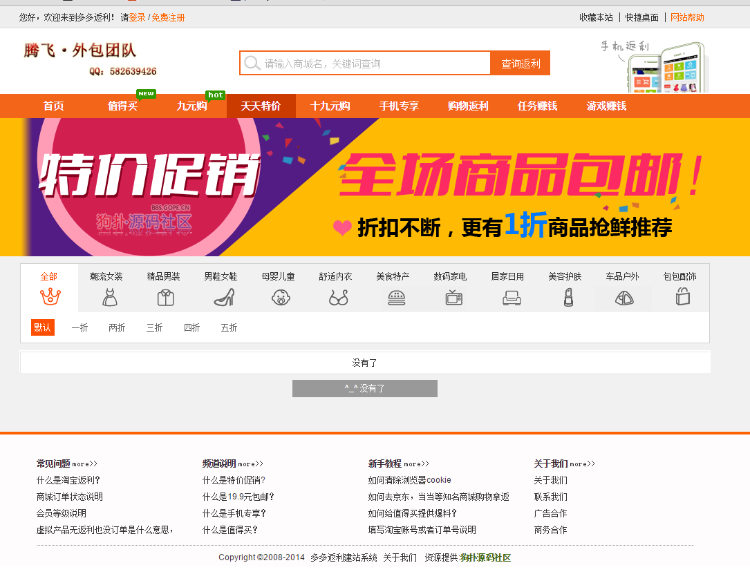Open more link beside 常见问题
750x583 pixels.
point(85,464)
